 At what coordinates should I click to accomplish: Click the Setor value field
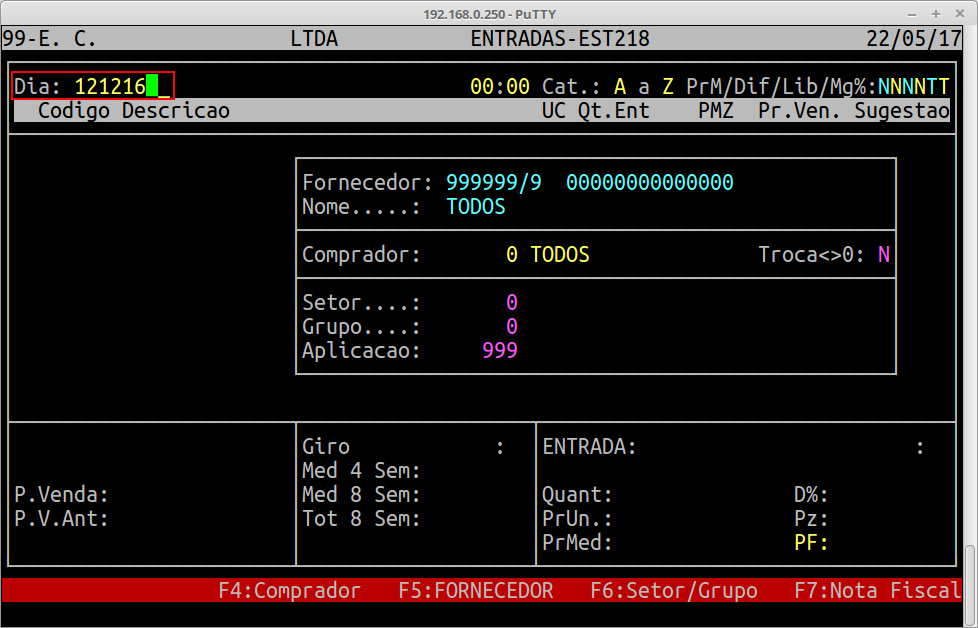(511, 303)
